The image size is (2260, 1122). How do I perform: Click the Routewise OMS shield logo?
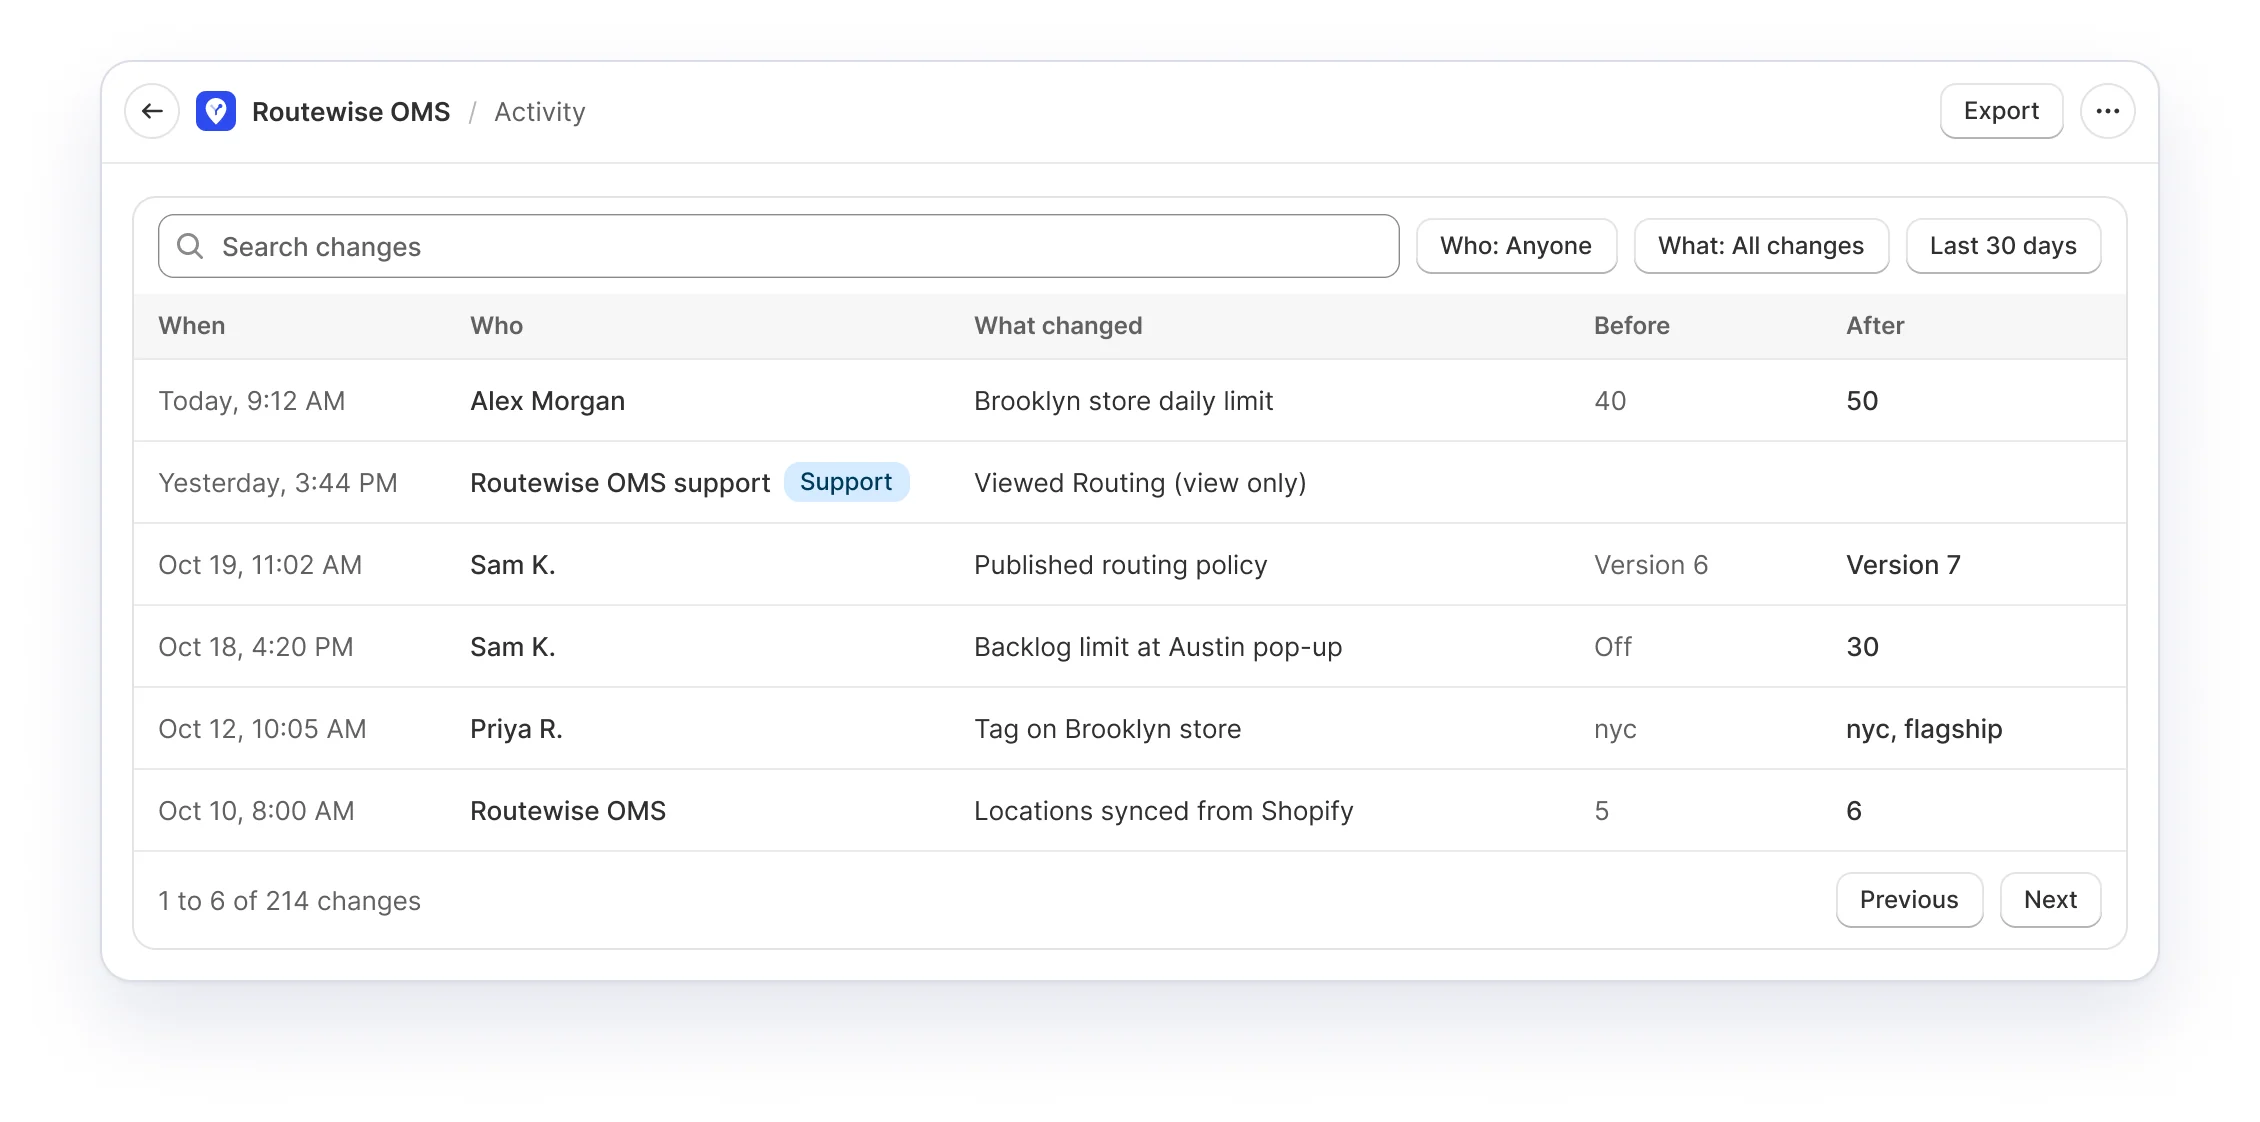pyautogui.click(x=216, y=111)
